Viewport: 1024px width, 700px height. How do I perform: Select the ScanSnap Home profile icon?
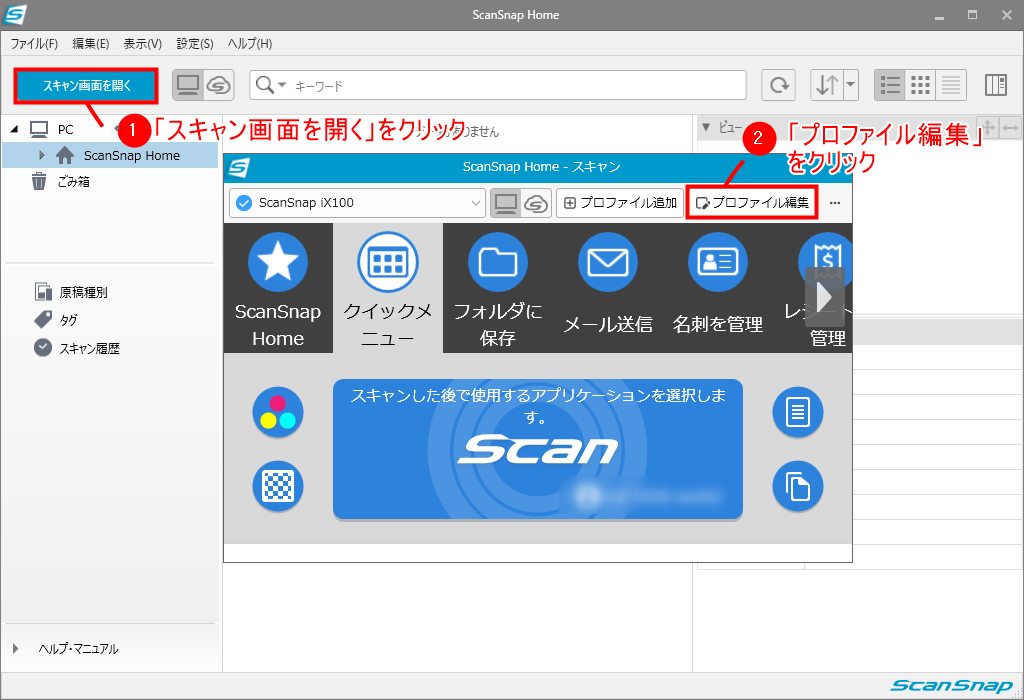[x=278, y=262]
